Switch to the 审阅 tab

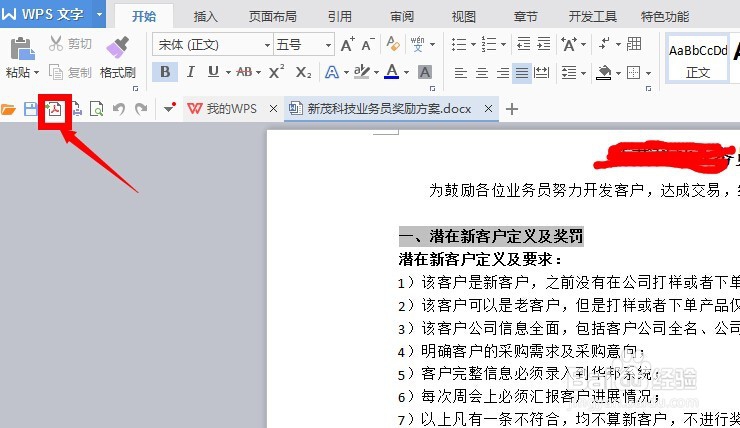coord(402,17)
